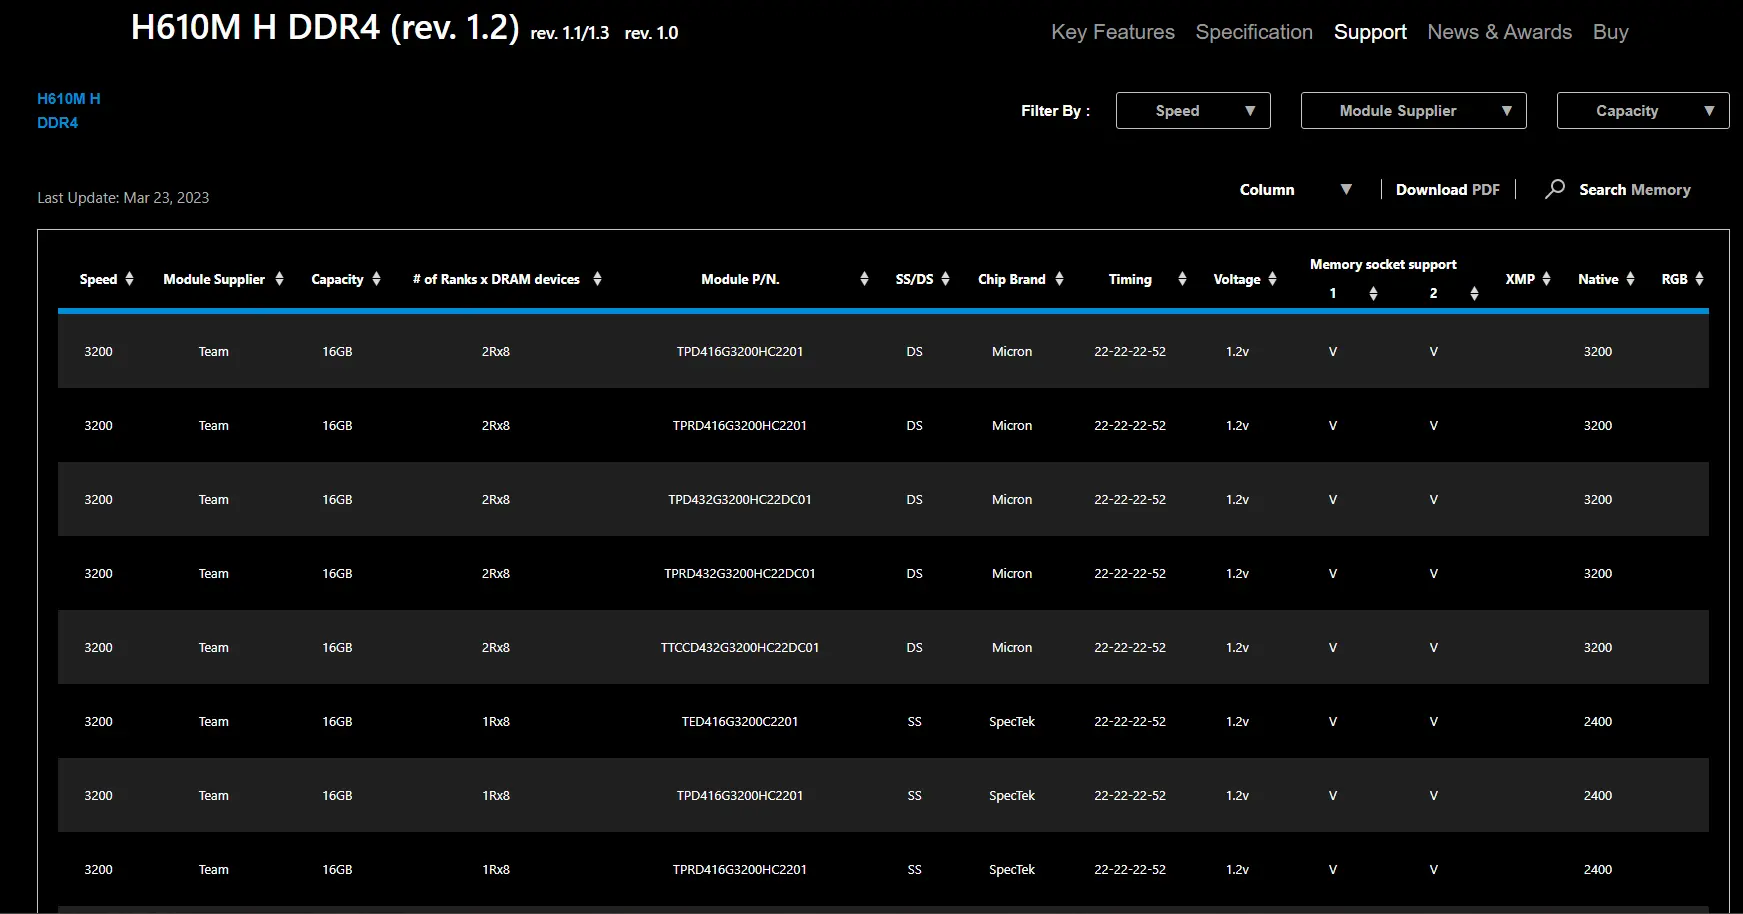This screenshot has height=914, width=1743.
Task: Sort by Voltage column arrows
Action: [1272, 279]
